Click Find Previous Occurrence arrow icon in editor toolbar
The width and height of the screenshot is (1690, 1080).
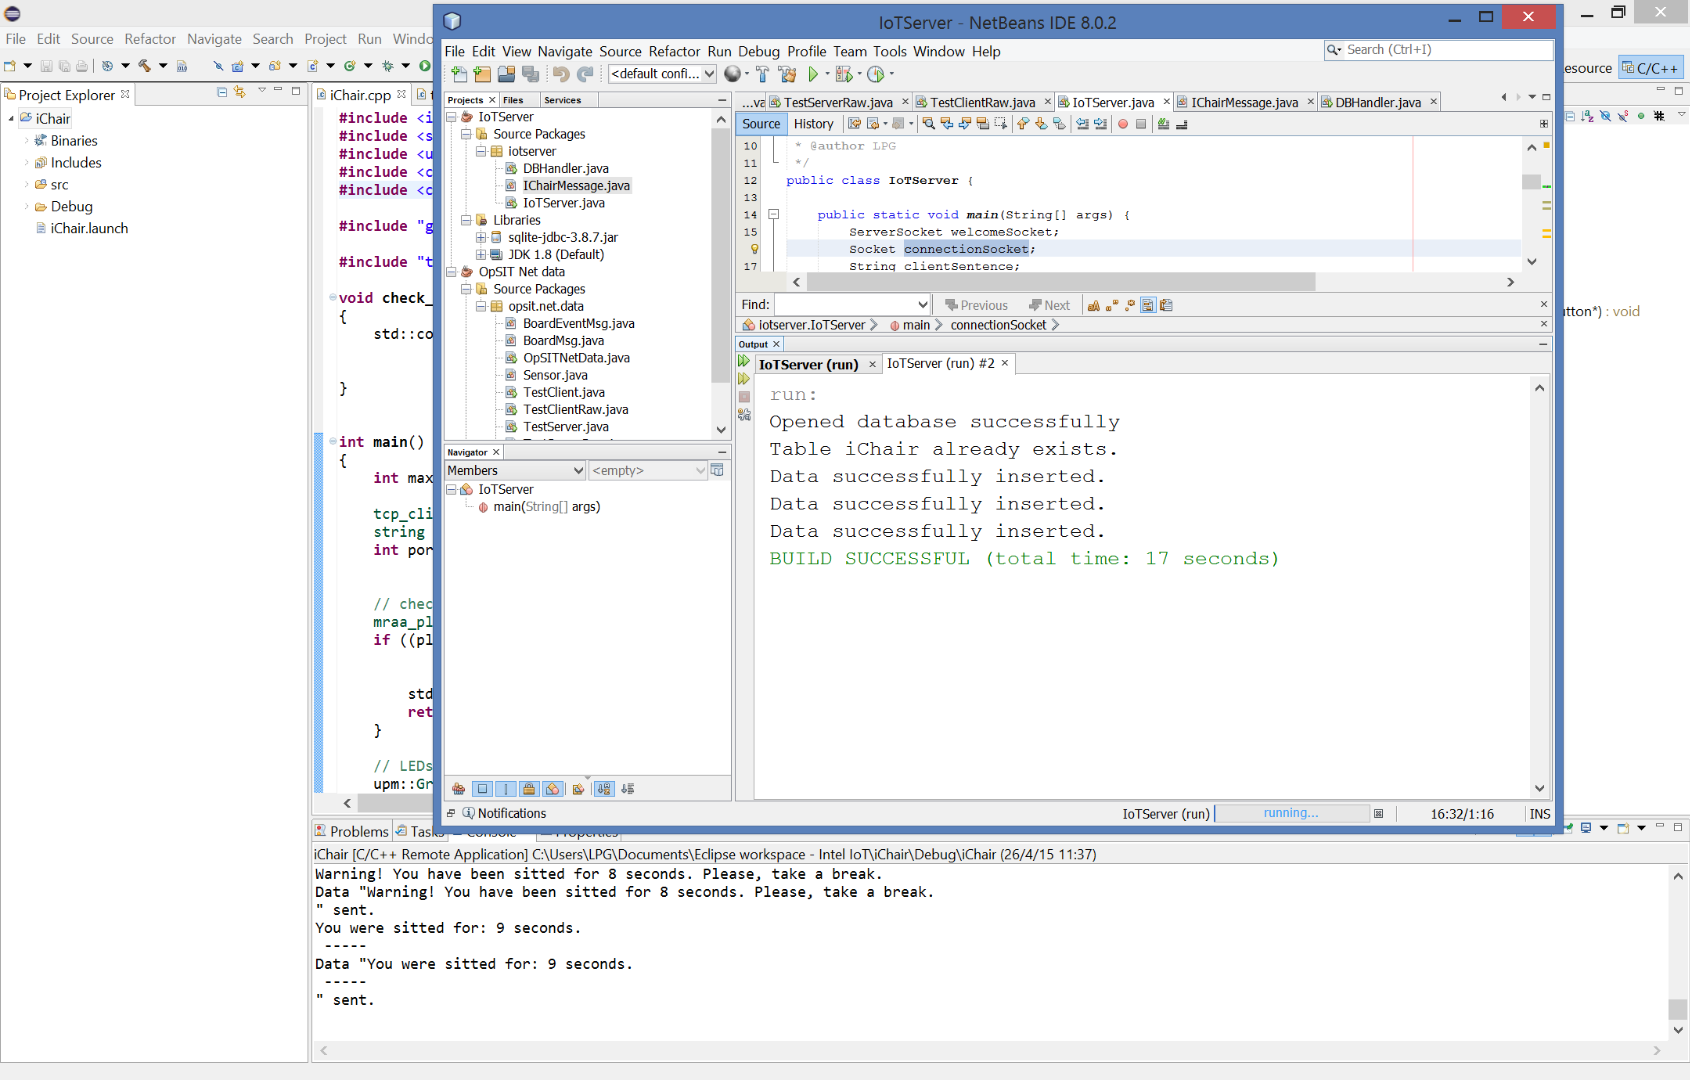947,124
